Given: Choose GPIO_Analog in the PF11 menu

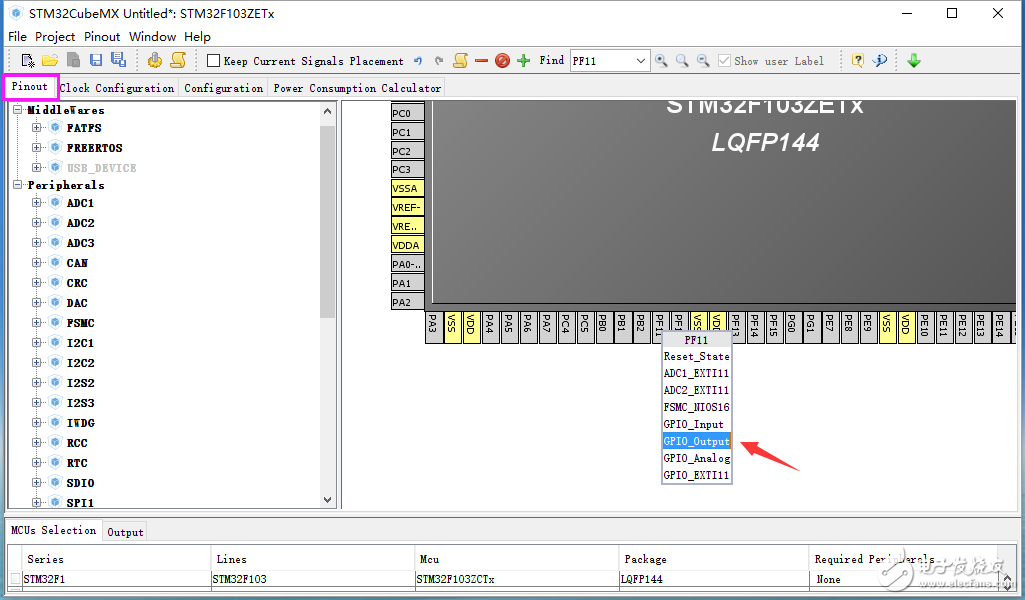Looking at the screenshot, I should click(x=696, y=458).
